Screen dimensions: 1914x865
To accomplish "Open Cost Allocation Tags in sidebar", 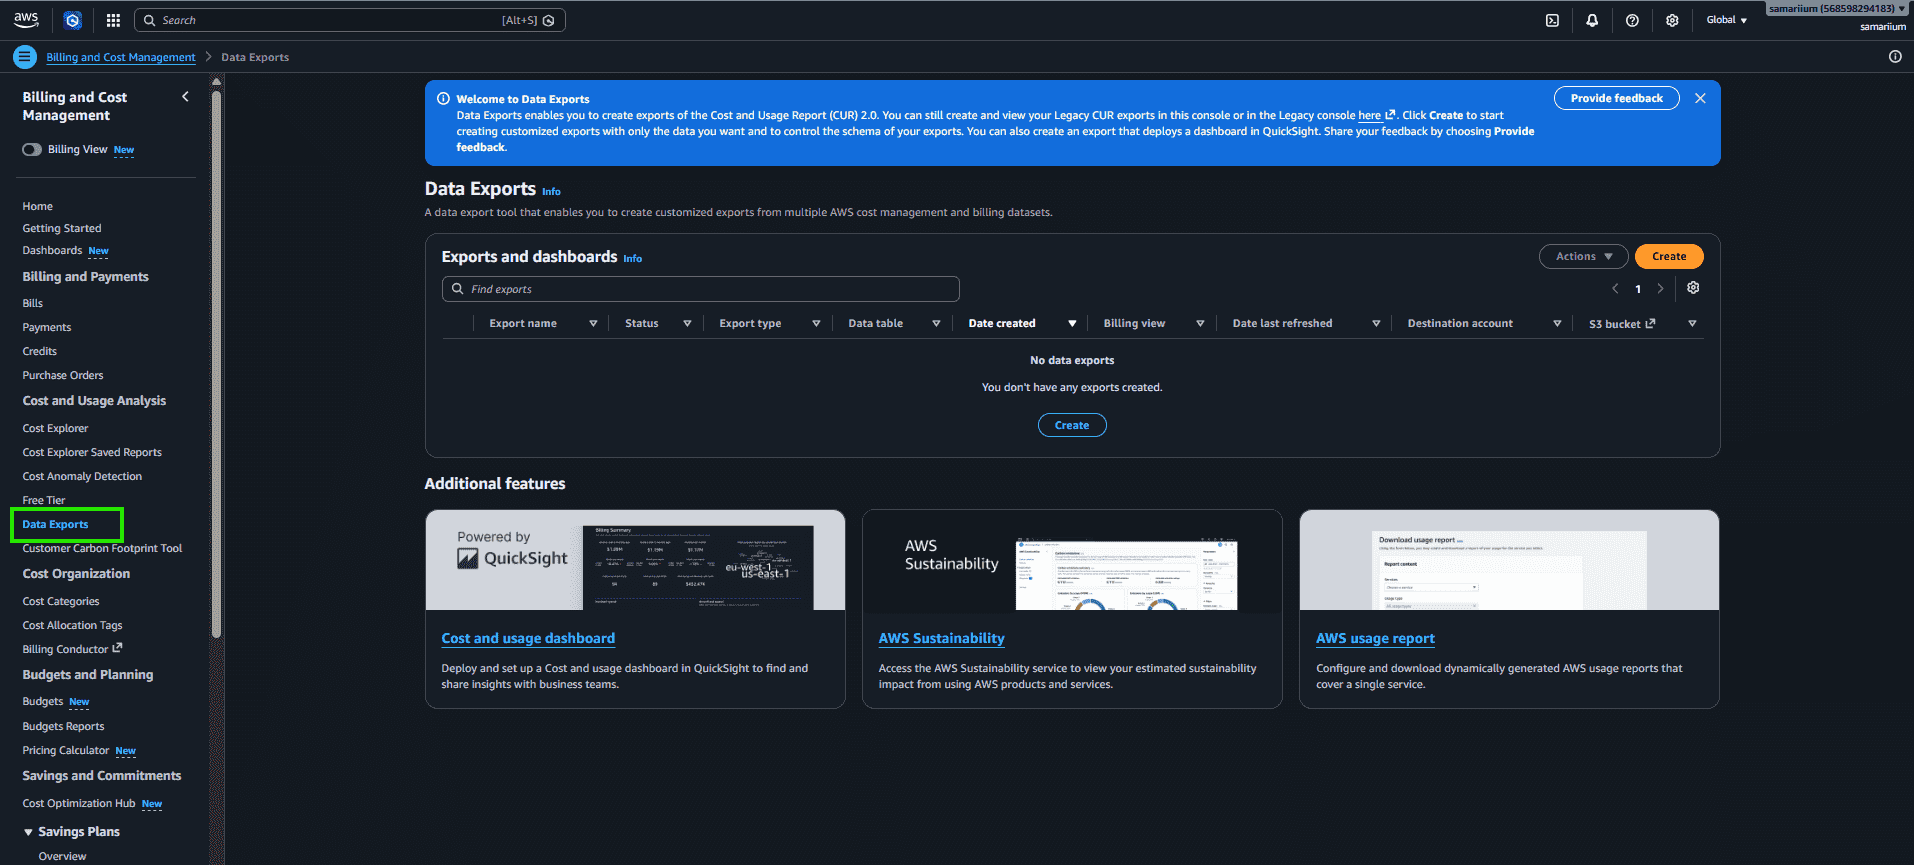I will (72, 625).
